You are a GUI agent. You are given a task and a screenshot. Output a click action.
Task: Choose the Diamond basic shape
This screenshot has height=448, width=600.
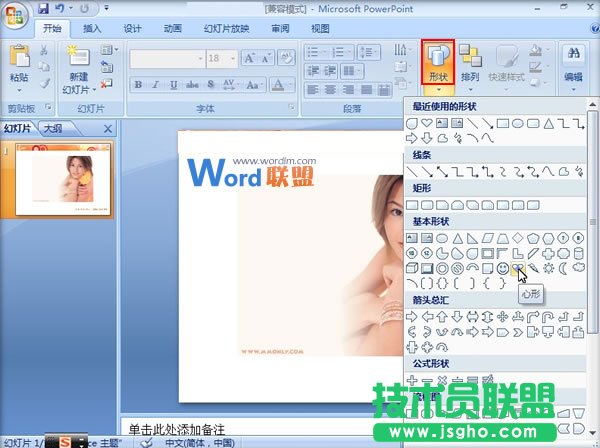pos(518,238)
